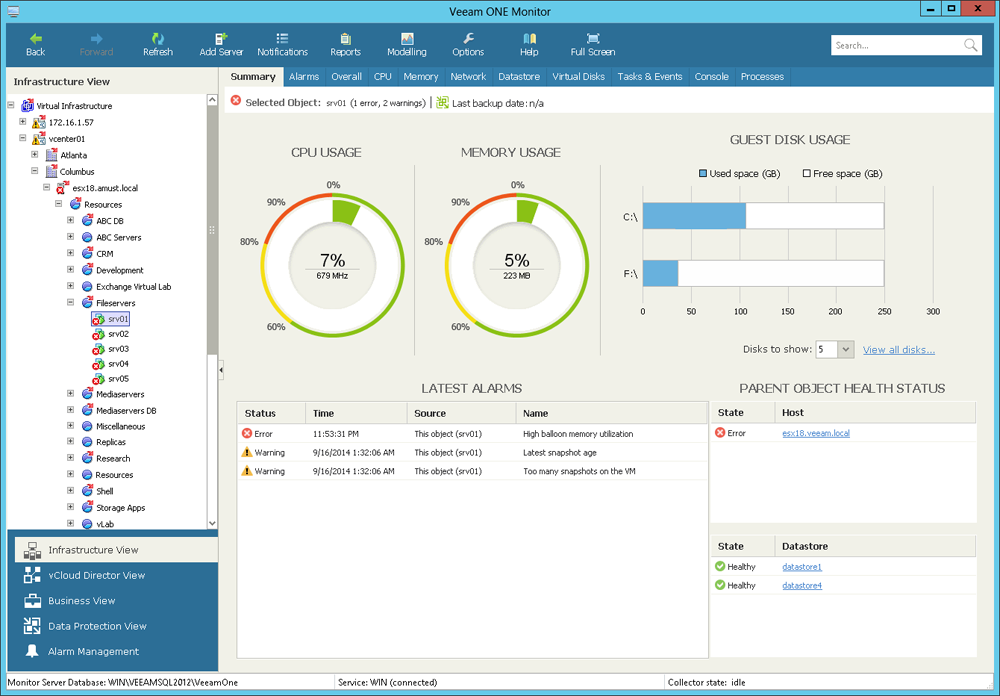Open Alarm Management view

pyautogui.click(x=93, y=652)
